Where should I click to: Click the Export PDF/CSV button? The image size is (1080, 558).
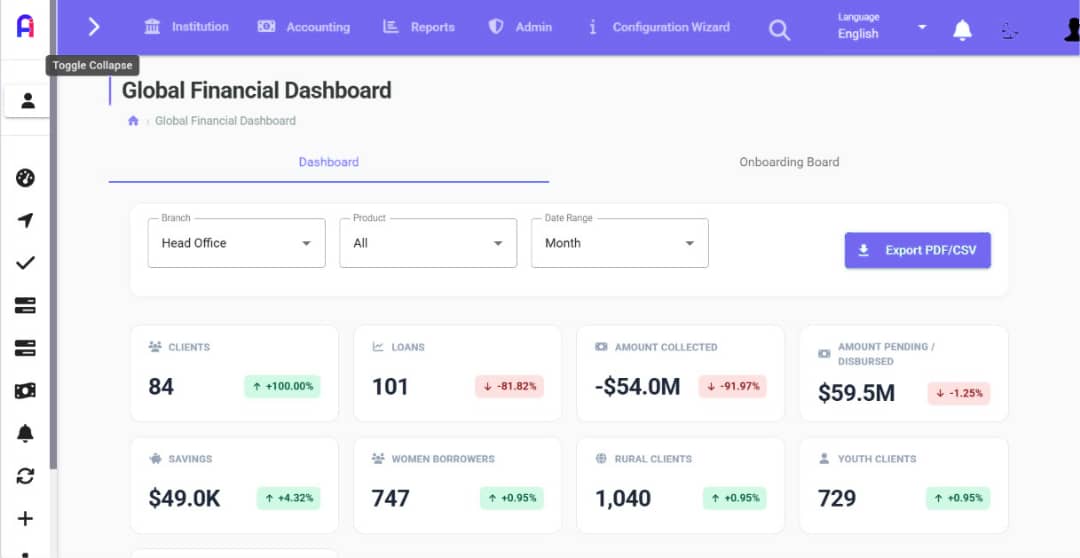click(917, 250)
